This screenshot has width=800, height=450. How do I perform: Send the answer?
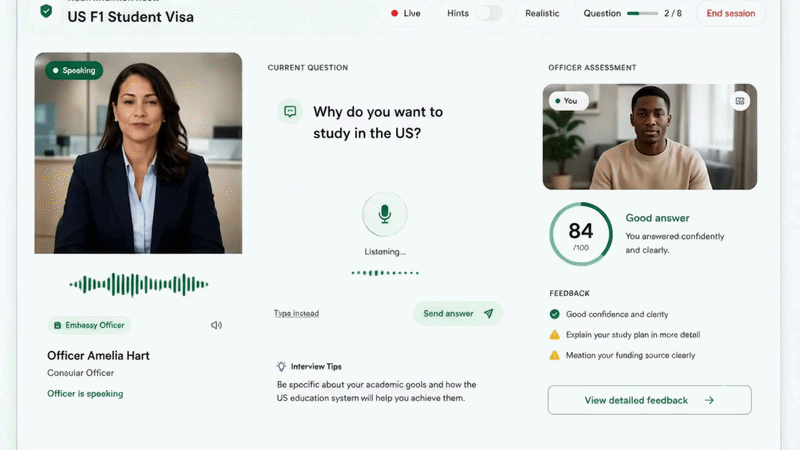point(458,313)
